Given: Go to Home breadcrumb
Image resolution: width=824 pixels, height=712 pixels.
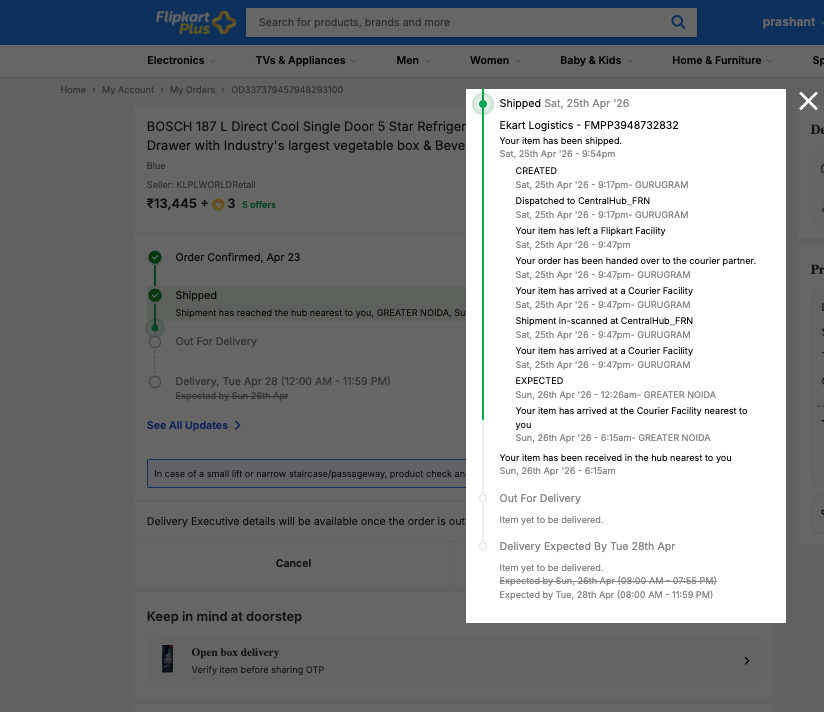Looking at the screenshot, I should click(x=73, y=90).
